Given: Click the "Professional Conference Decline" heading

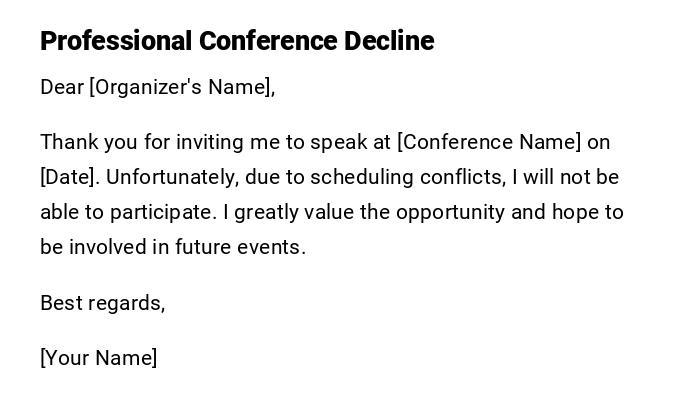Looking at the screenshot, I should 237,41.
